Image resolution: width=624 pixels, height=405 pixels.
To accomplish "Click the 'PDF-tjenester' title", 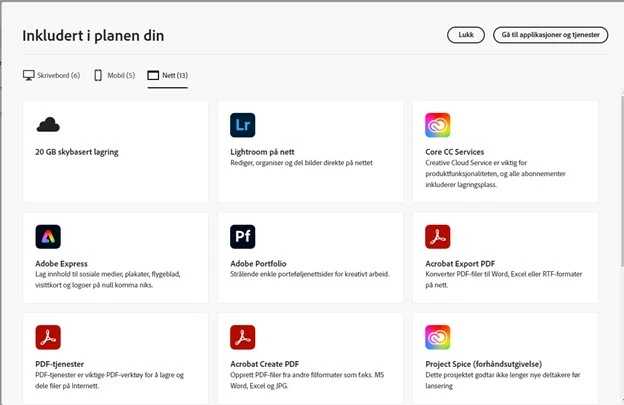I will click(60, 364).
